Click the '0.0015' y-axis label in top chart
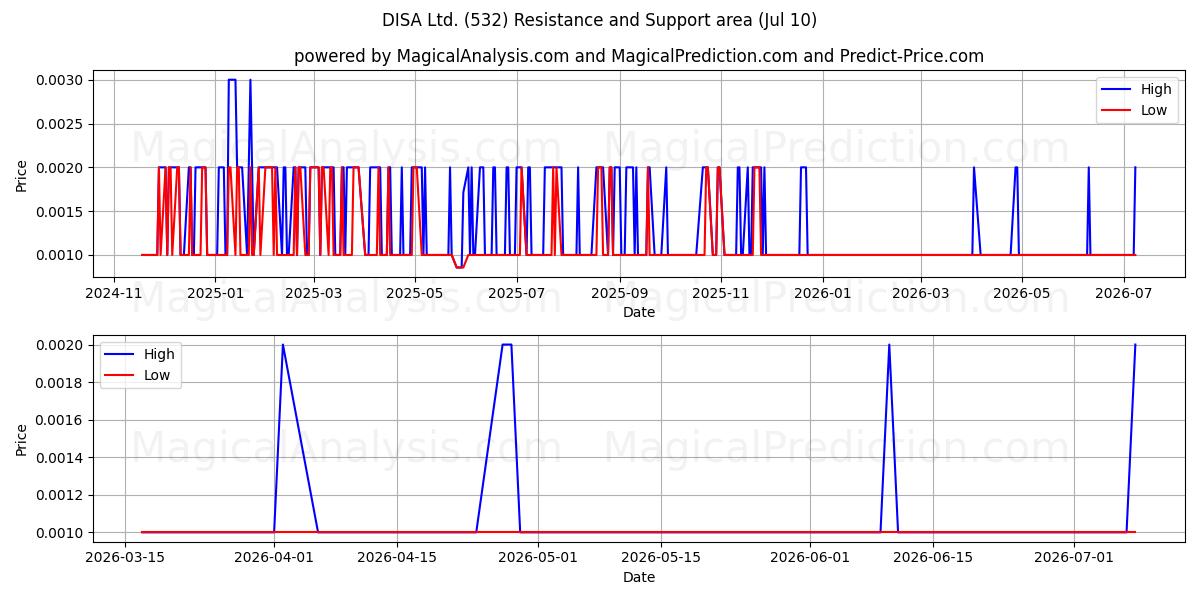This screenshot has width=1200, height=600. pyautogui.click(x=62, y=211)
